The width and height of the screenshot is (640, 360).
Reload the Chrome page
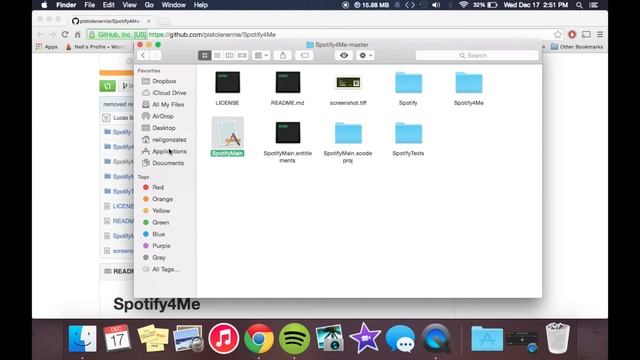65,35
